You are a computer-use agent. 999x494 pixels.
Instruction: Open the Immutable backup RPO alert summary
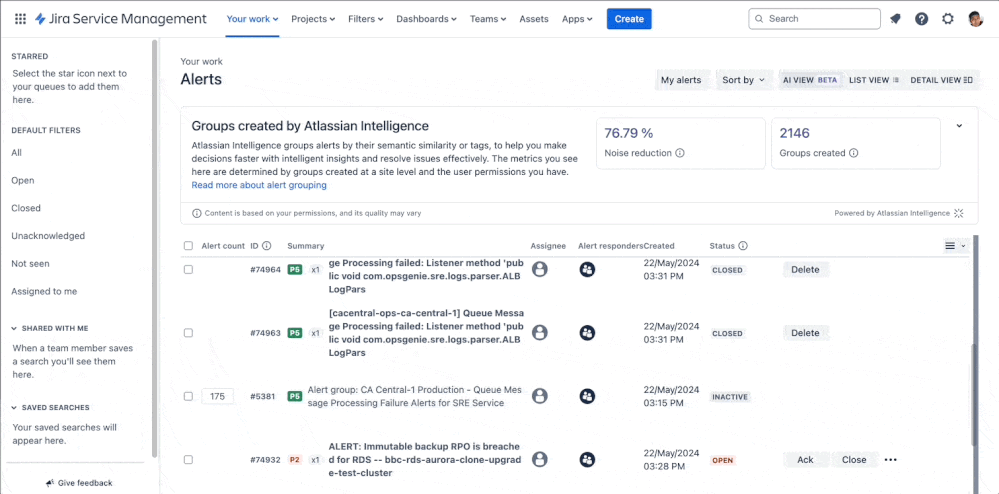coord(424,460)
